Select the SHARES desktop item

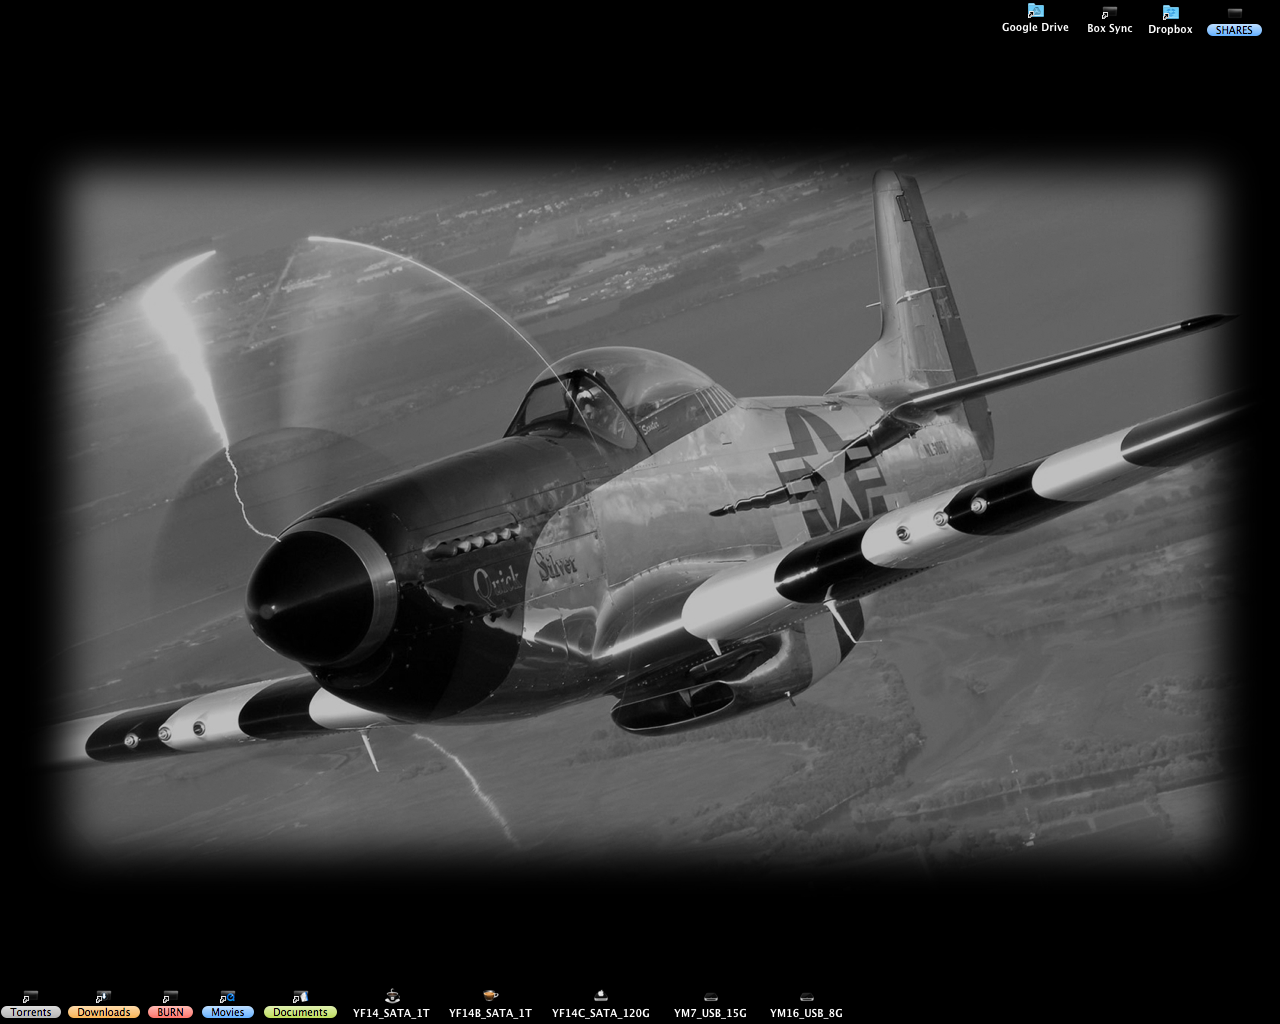[1234, 12]
